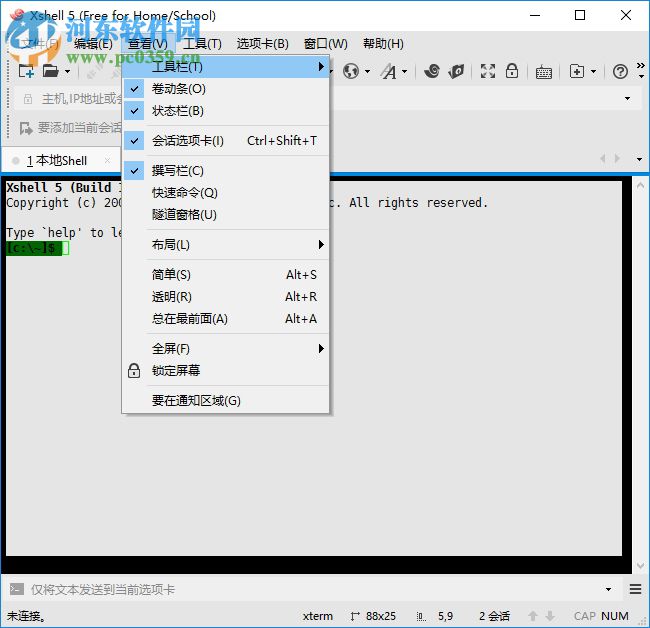Open the 帮助(H) menu
This screenshot has height=628, width=650.
(x=383, y=44)
